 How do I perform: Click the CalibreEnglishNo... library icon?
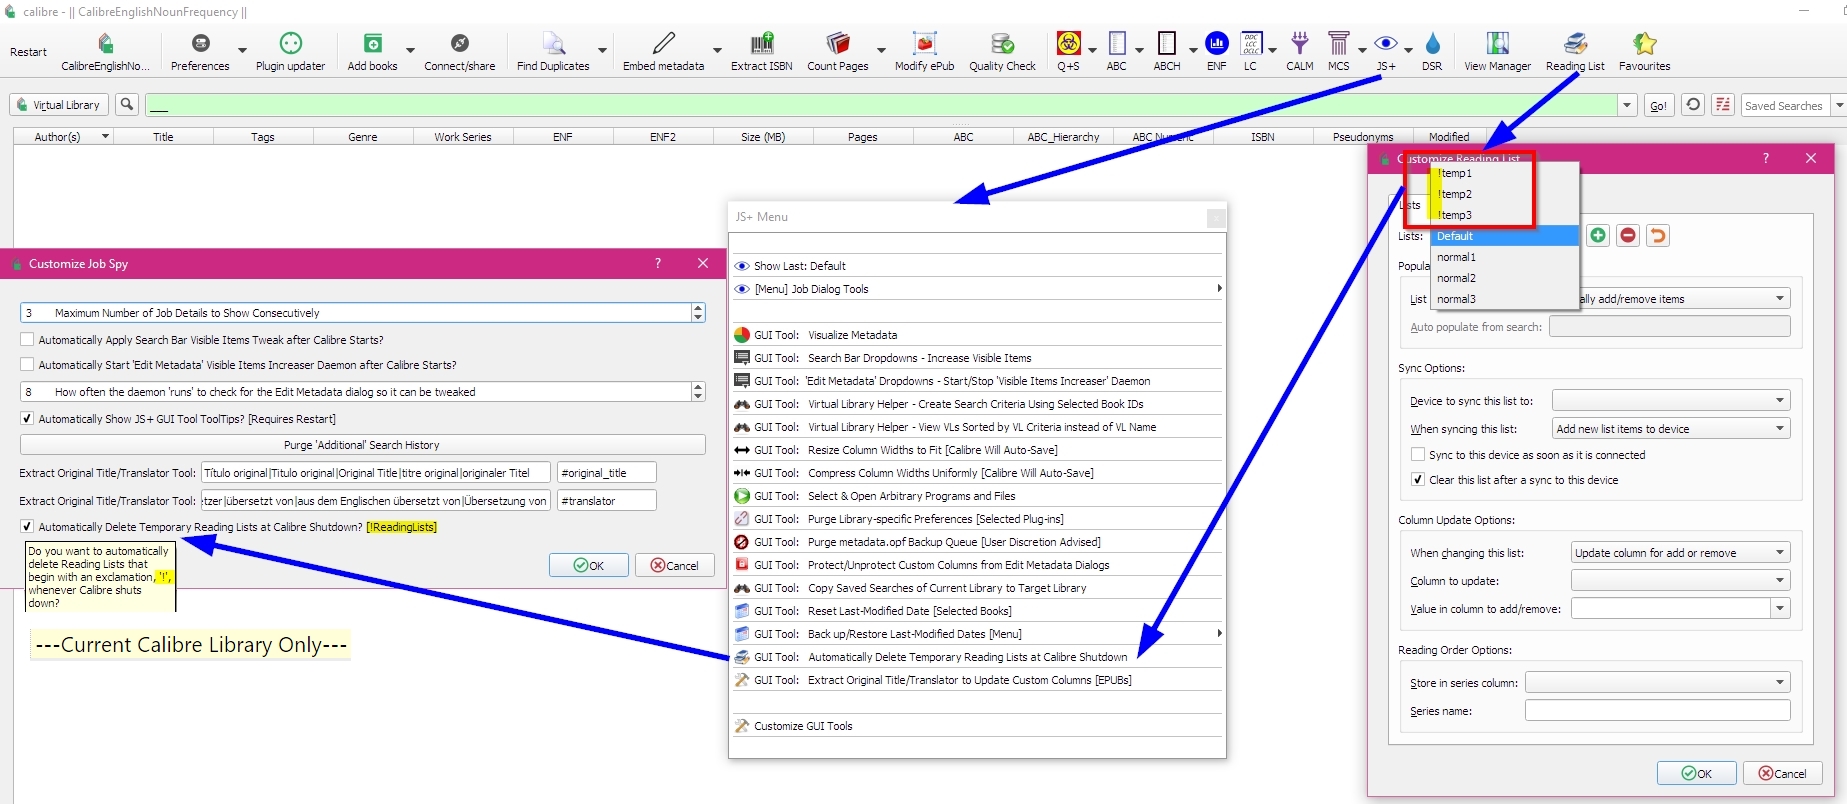(105, 51)
